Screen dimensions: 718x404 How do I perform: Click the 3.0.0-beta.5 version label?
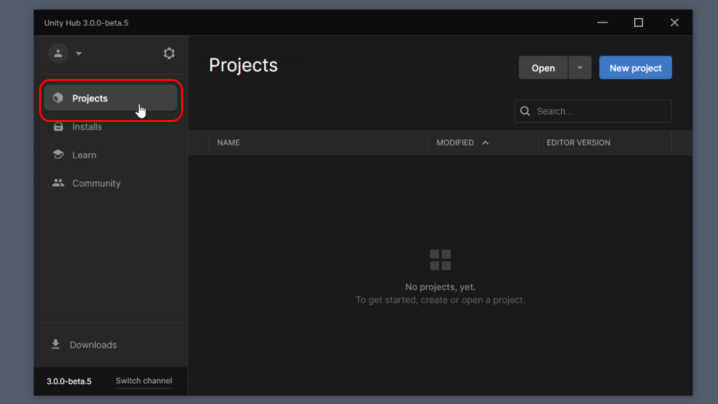coord(69,381)
